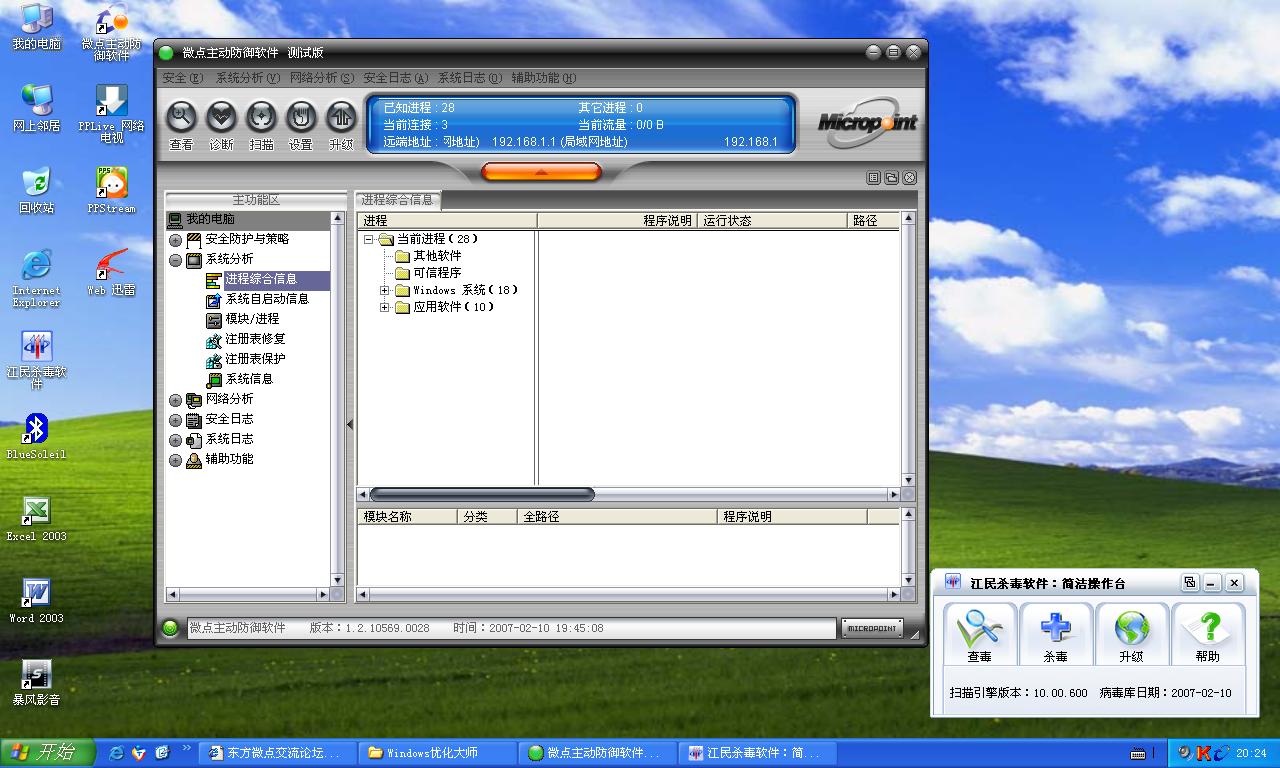This screenshot has width=1280, height=768.
Task: Click 我的电脑 root in main function area
Action: 201,219
